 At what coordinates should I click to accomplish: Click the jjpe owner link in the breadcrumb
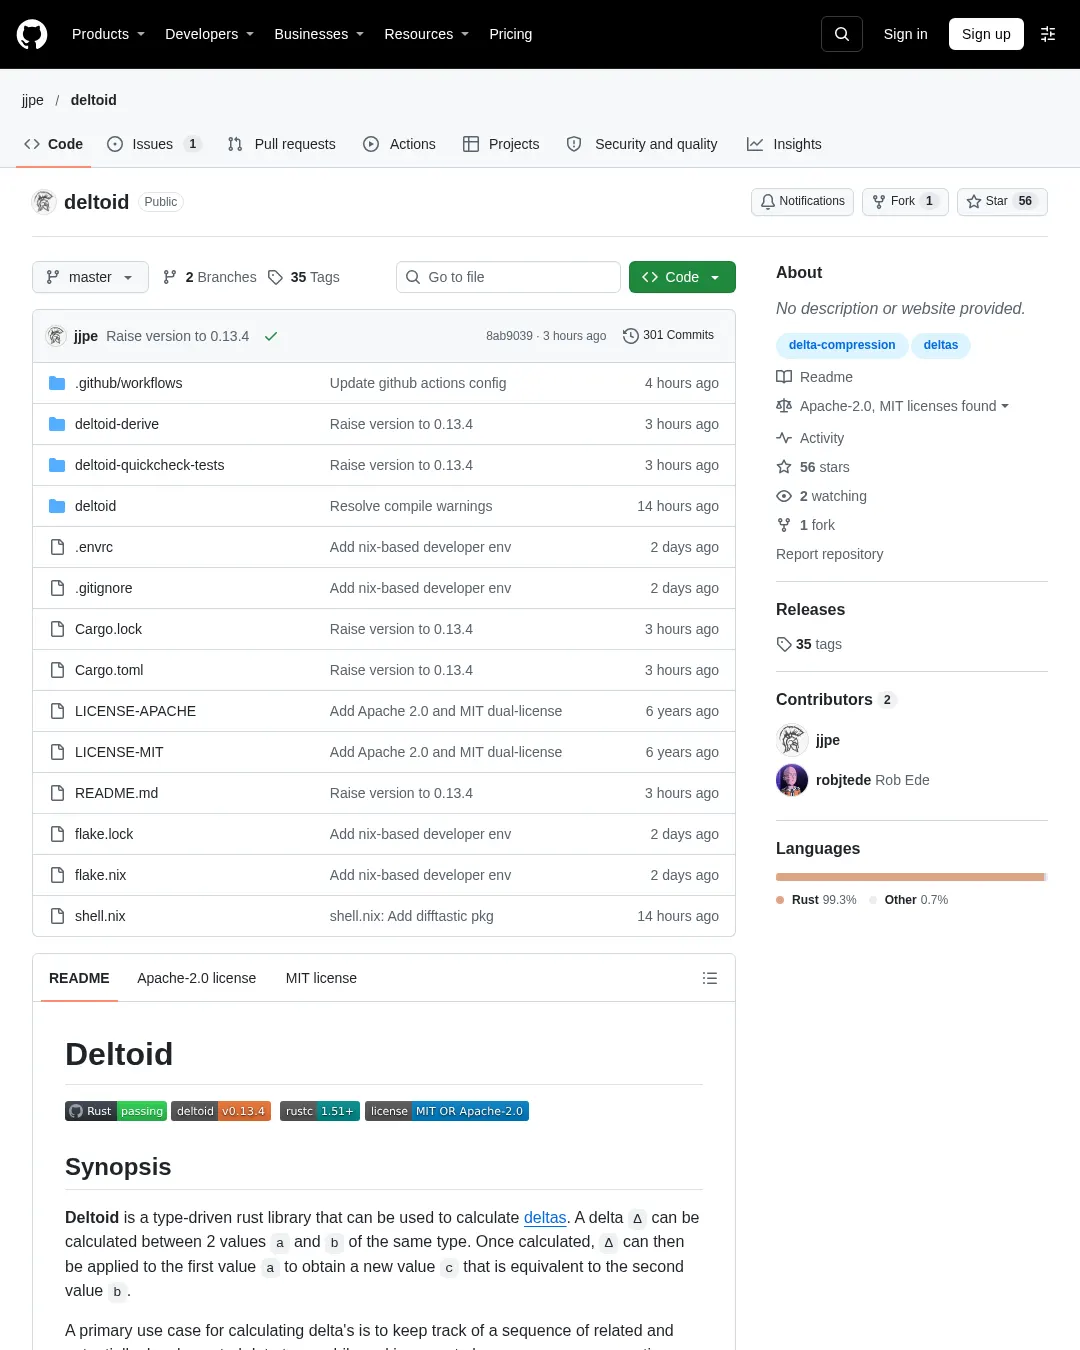pos(33,100)
